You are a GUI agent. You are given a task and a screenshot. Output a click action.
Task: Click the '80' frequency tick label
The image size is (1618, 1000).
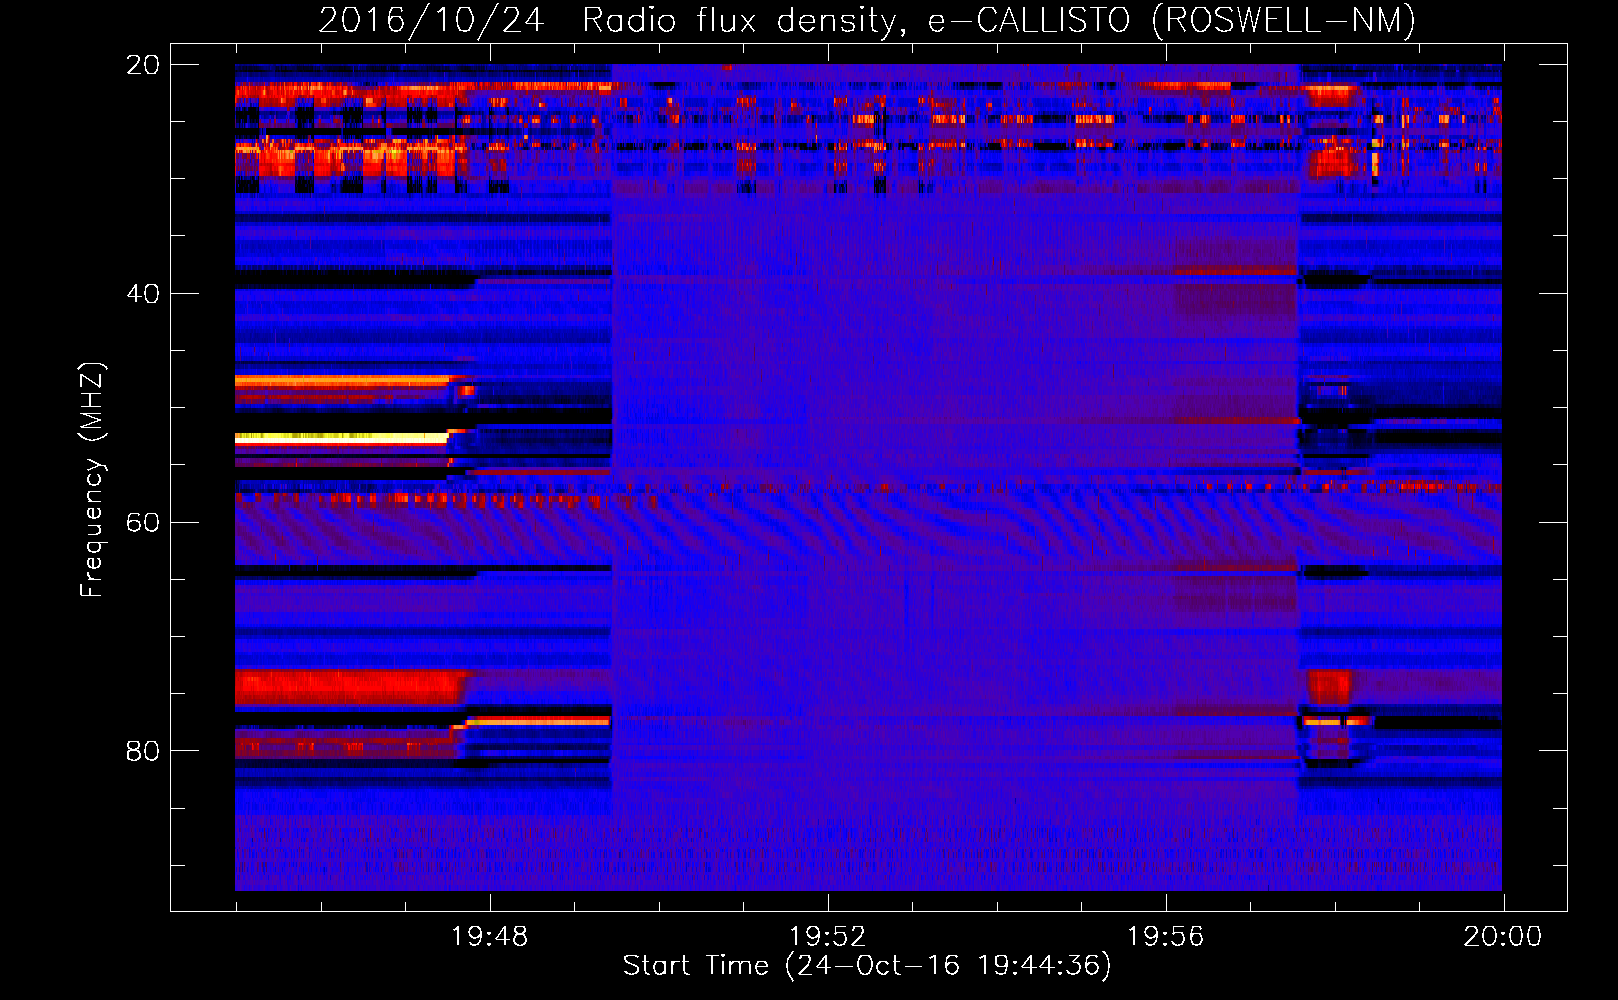coord(143,751)
